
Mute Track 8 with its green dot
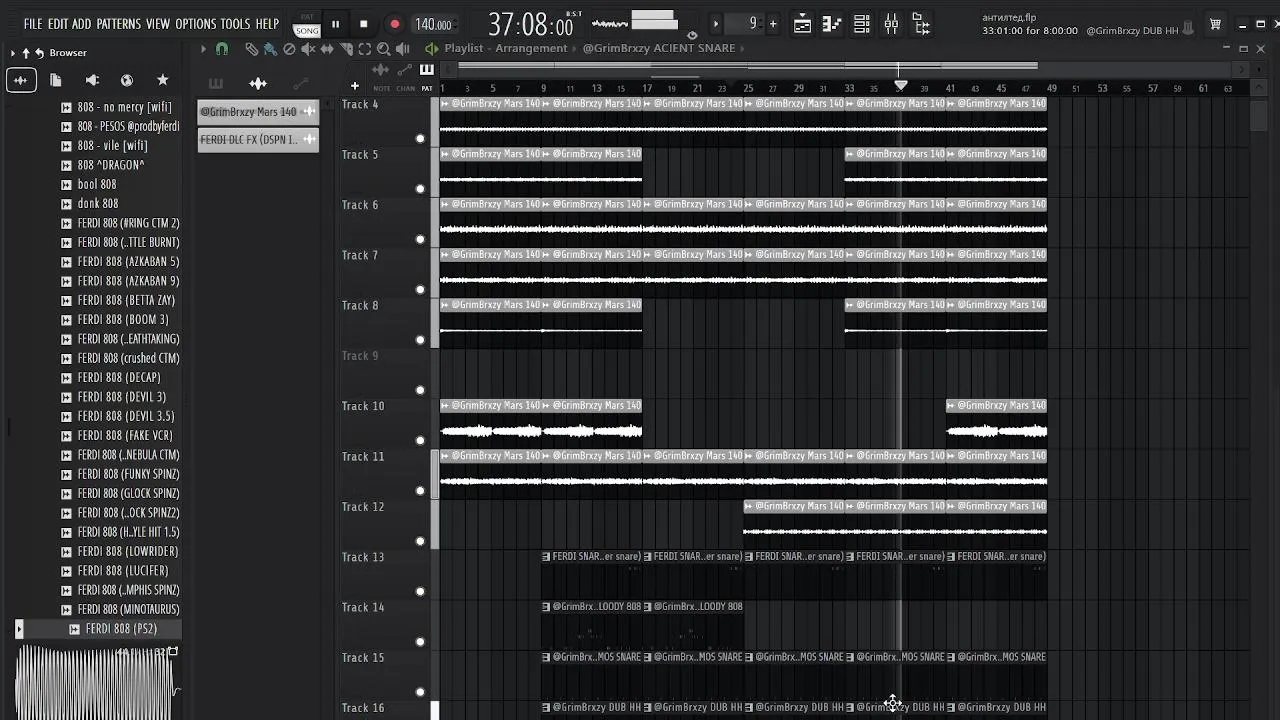[x=420, y=339]
